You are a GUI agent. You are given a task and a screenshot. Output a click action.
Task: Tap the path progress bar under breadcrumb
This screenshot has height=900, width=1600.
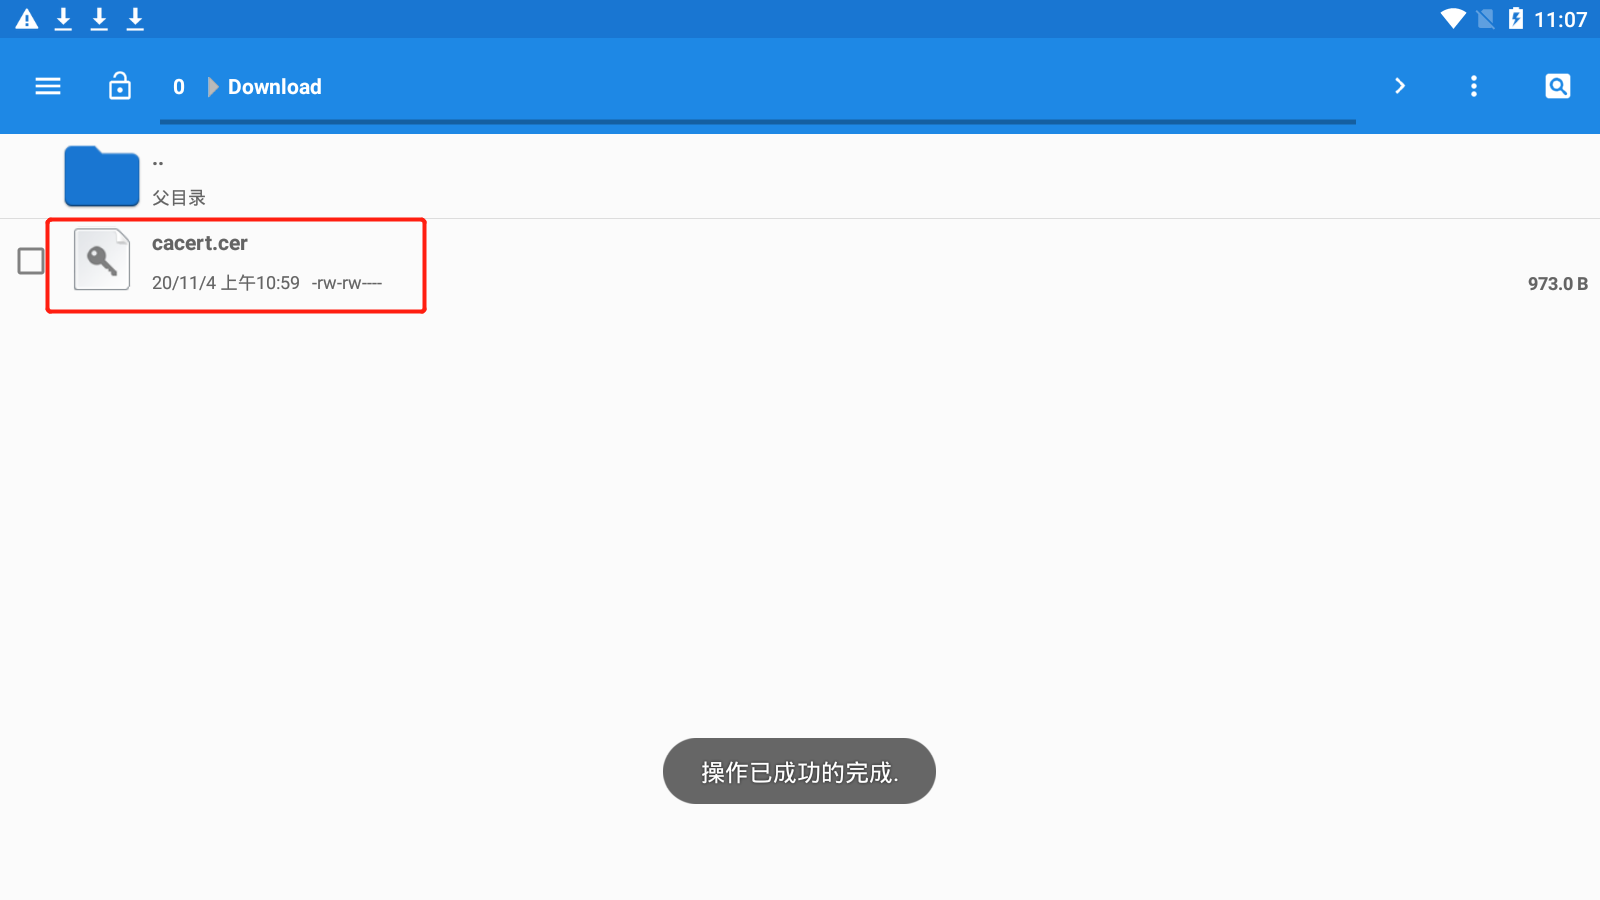(x=757, y=122)
